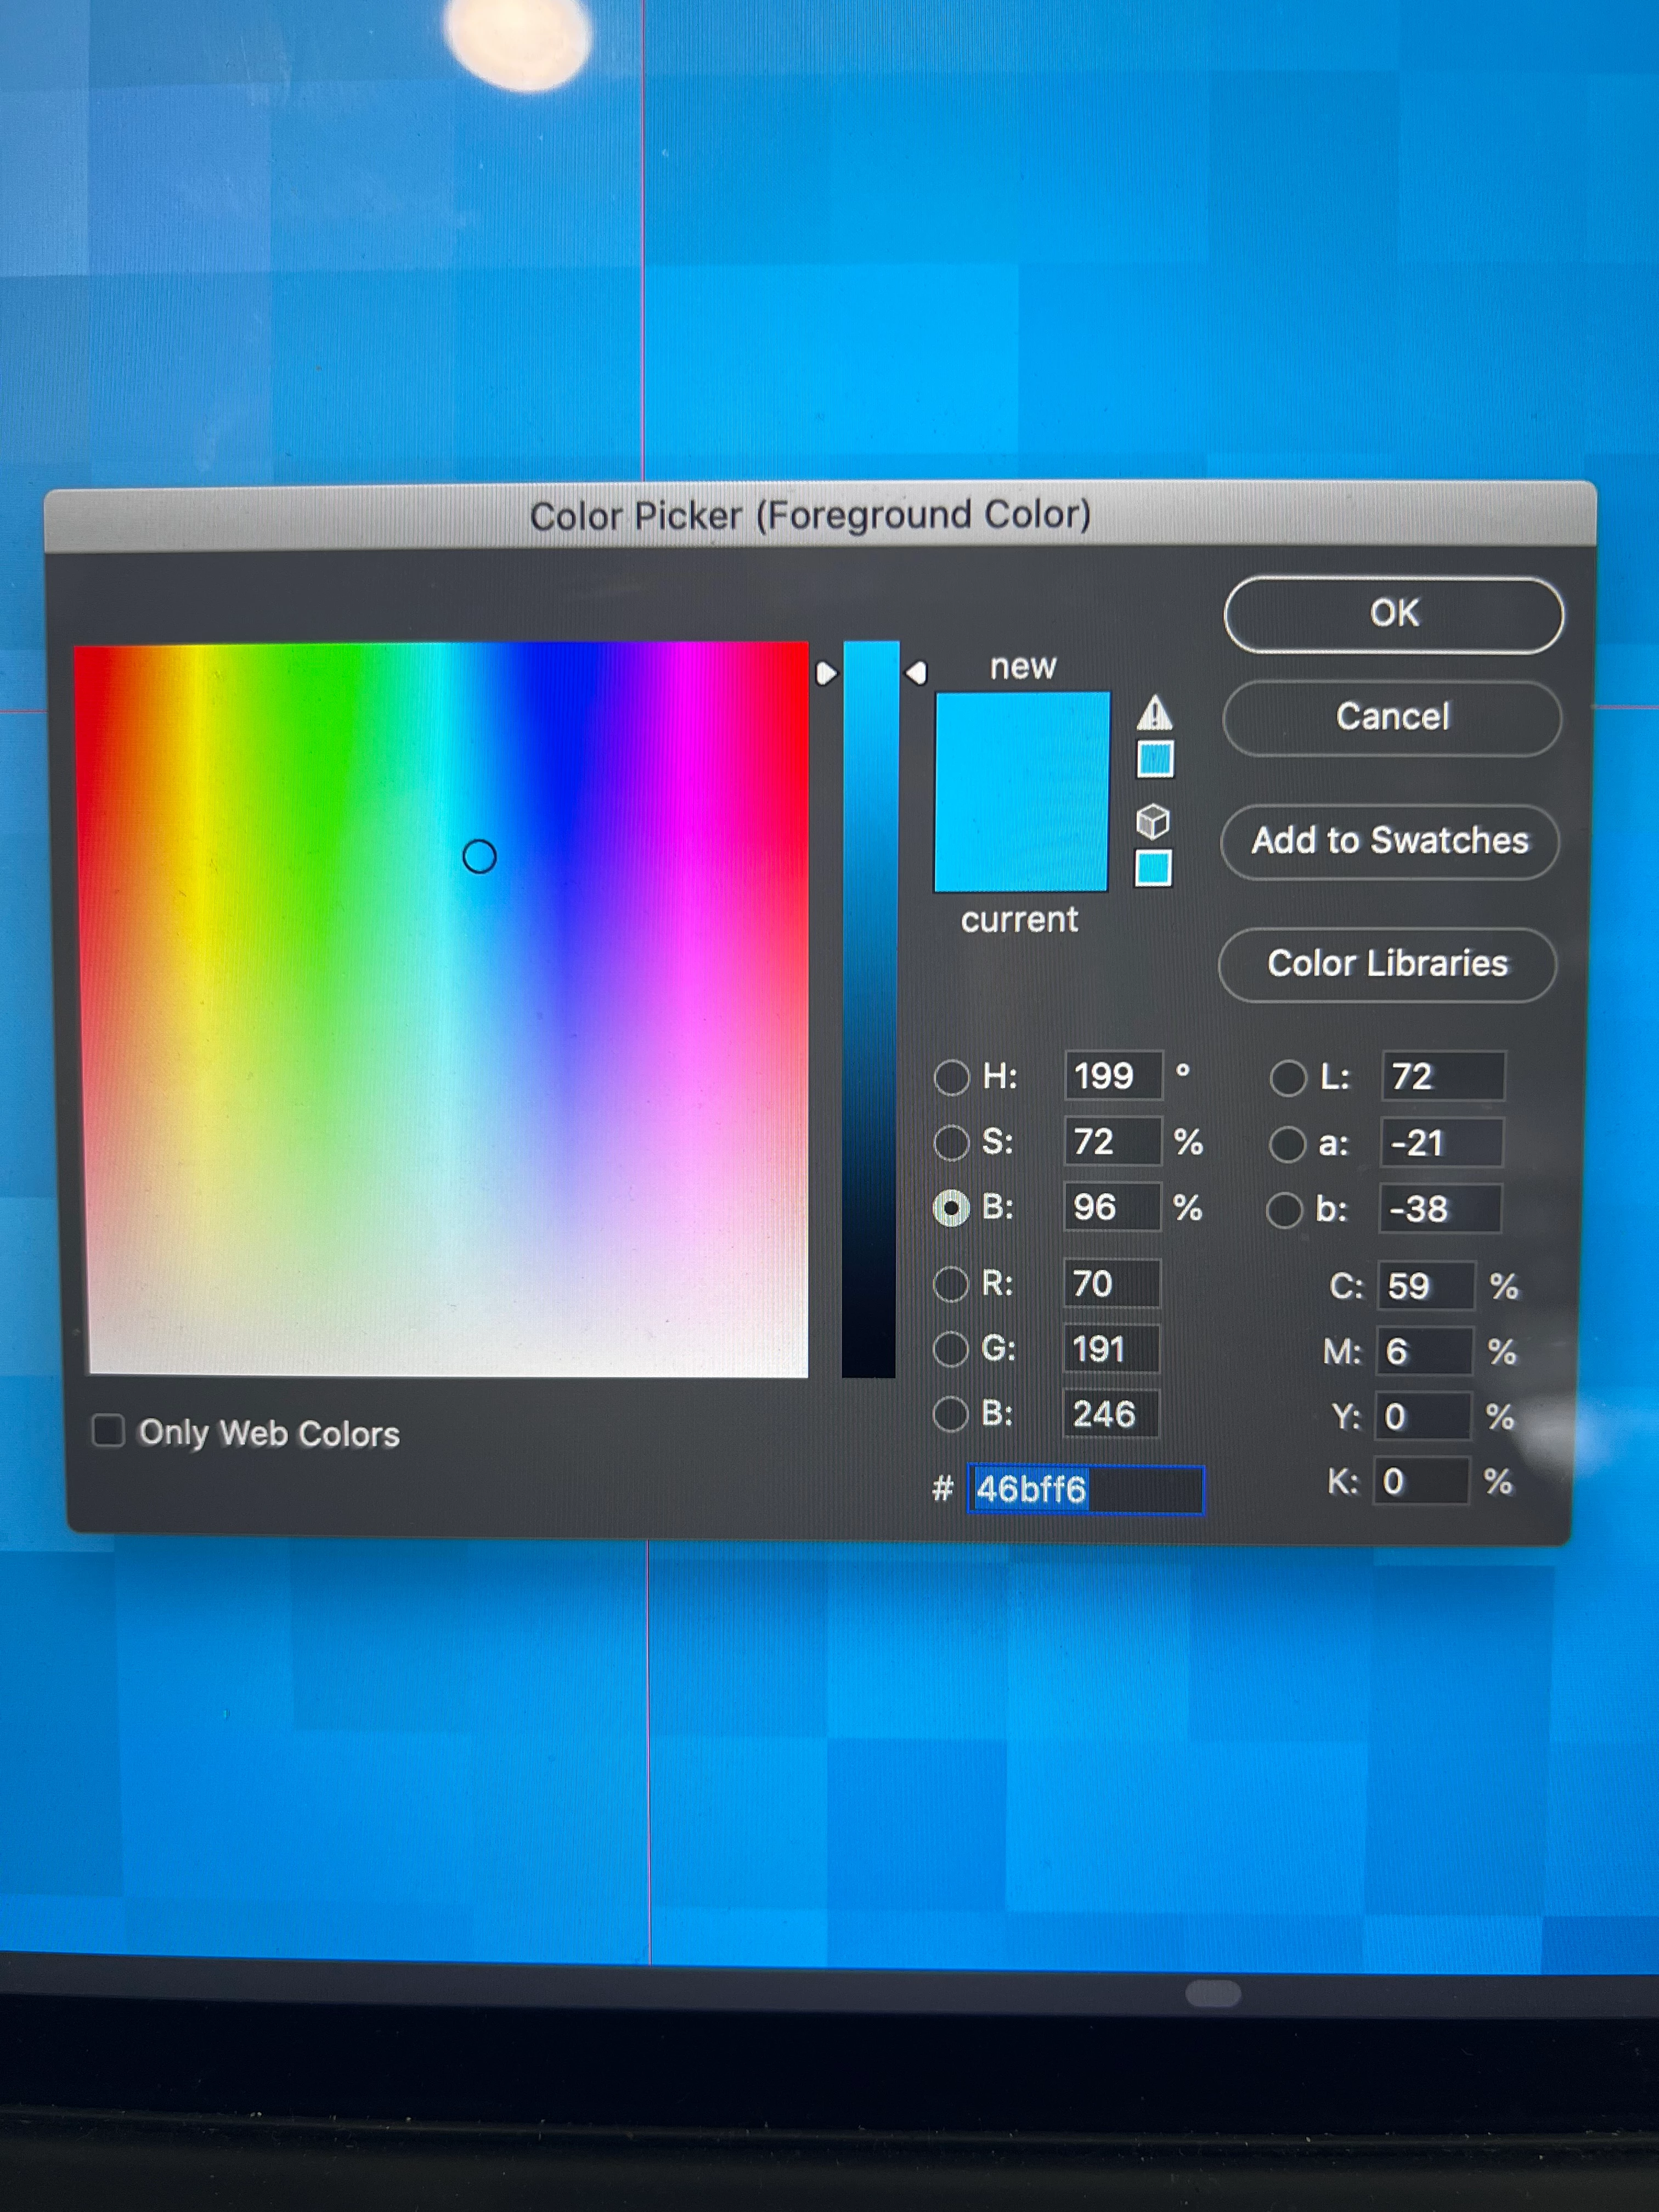
Task: Click the web-safe color swatch below cube
Action: tap(1153, 867)
